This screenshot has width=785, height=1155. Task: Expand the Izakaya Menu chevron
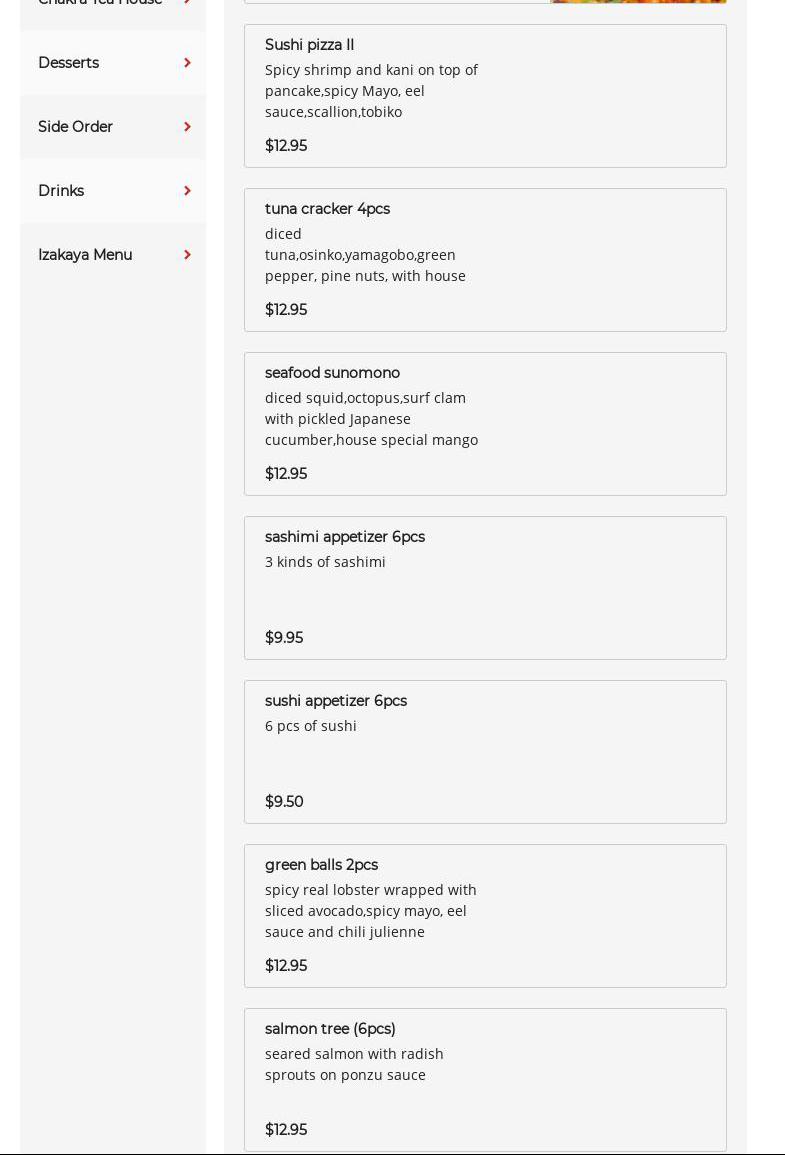pyautogui.click(x=187, y=255)
